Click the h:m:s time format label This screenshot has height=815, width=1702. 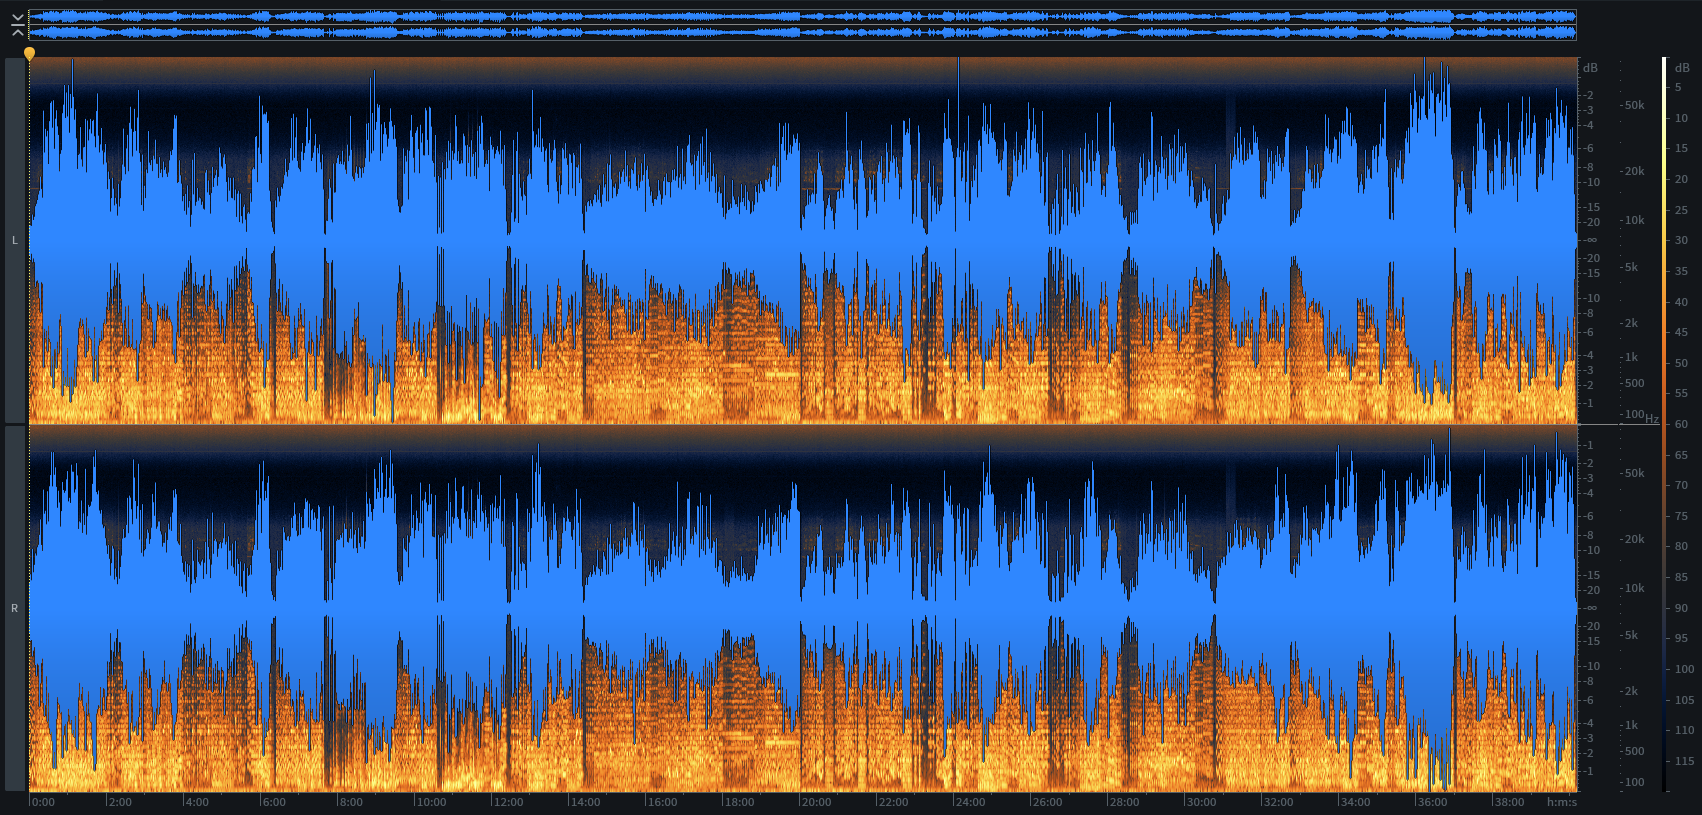coord(1561,802)
